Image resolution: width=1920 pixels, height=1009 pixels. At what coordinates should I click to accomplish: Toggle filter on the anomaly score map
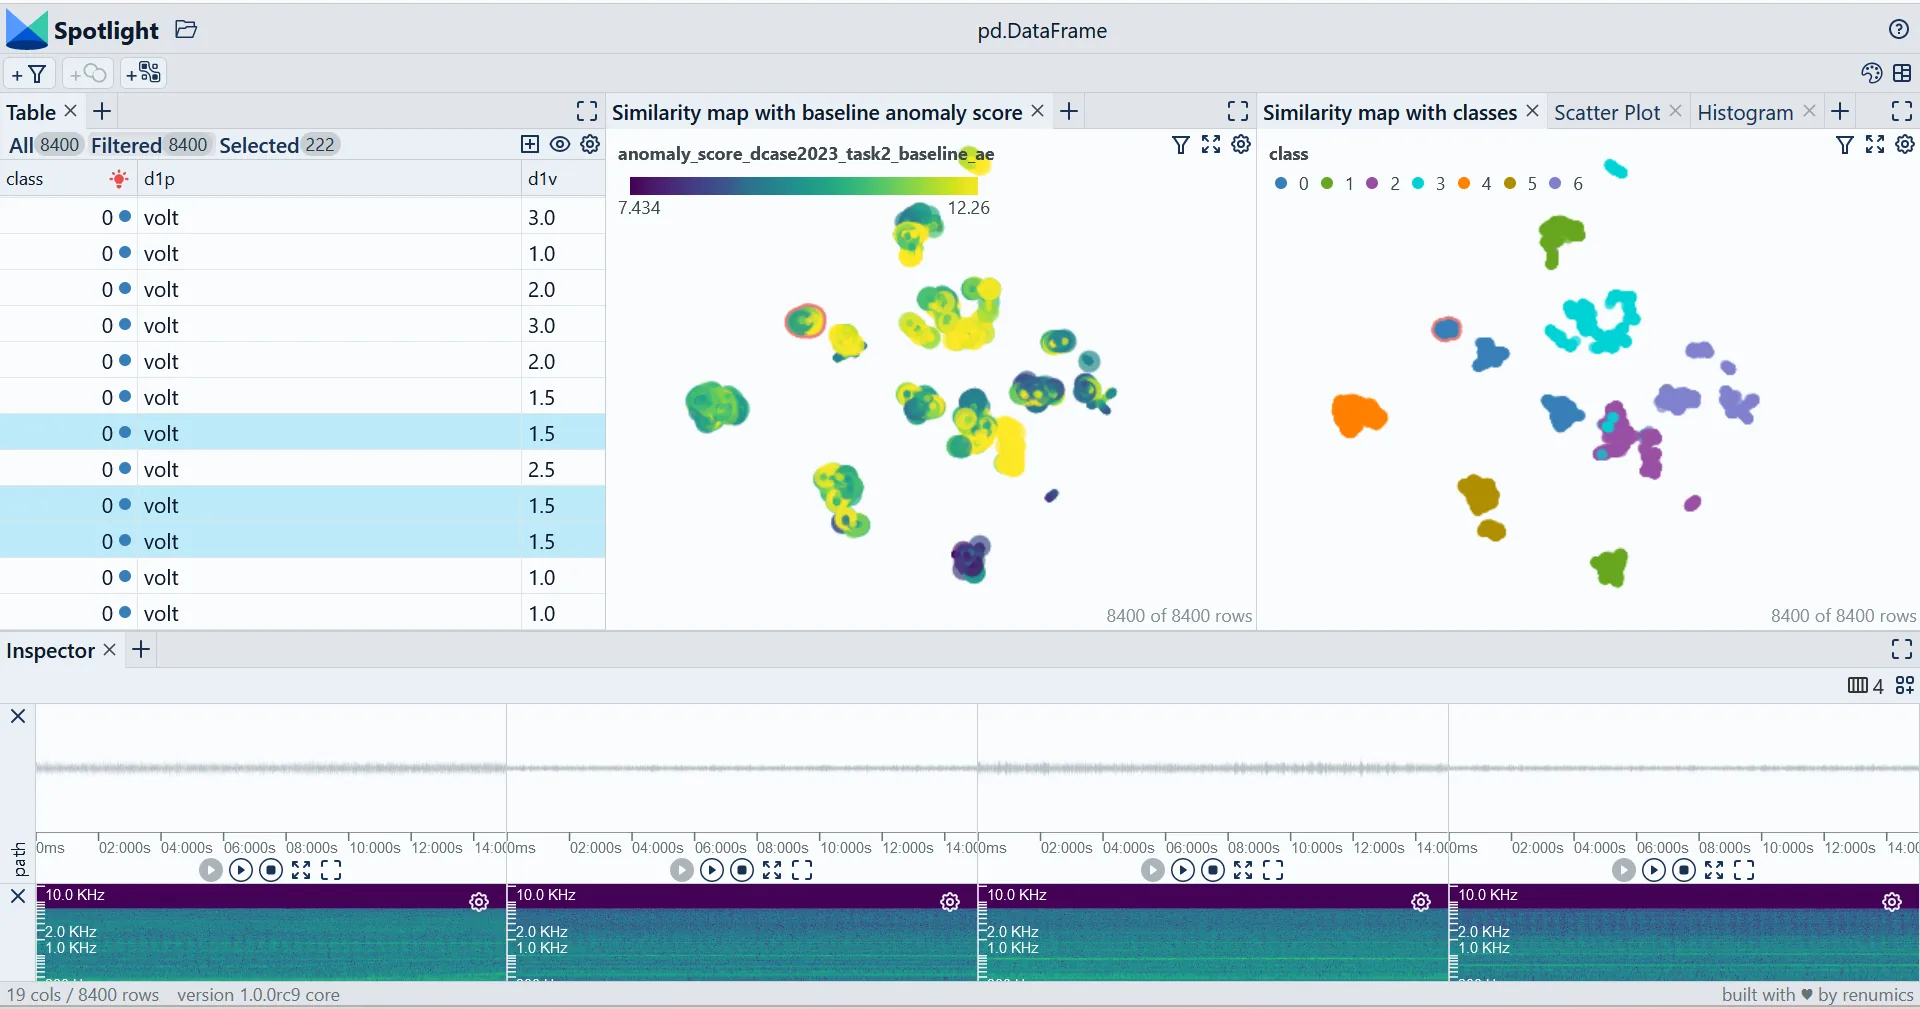[1181, 145]
